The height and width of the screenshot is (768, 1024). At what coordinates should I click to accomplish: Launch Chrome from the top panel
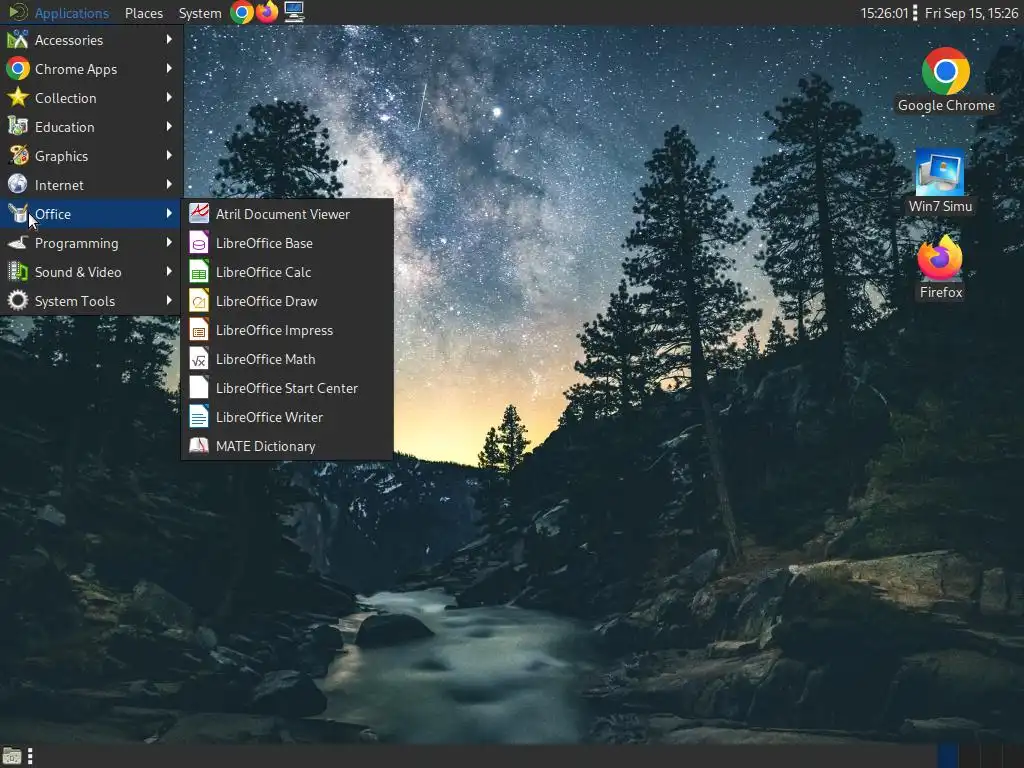pyautogui.click(x=242, y=12)
